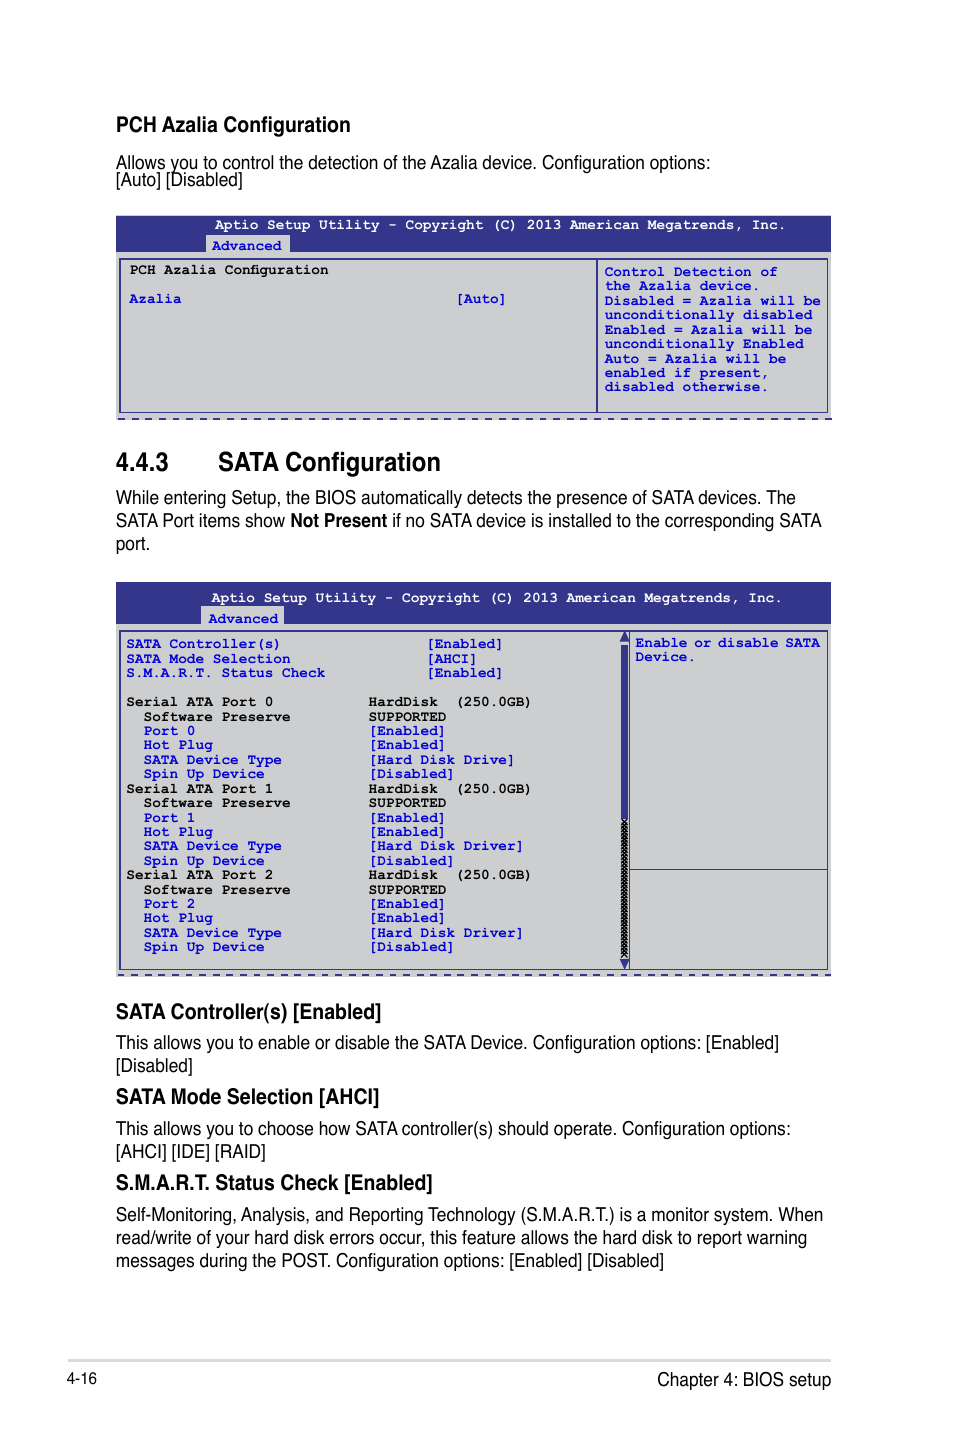Click 'Chapter 4: BIOS setup' footer text
The height and width of the screenshot is (1438, 954).
coord(744,1380)
